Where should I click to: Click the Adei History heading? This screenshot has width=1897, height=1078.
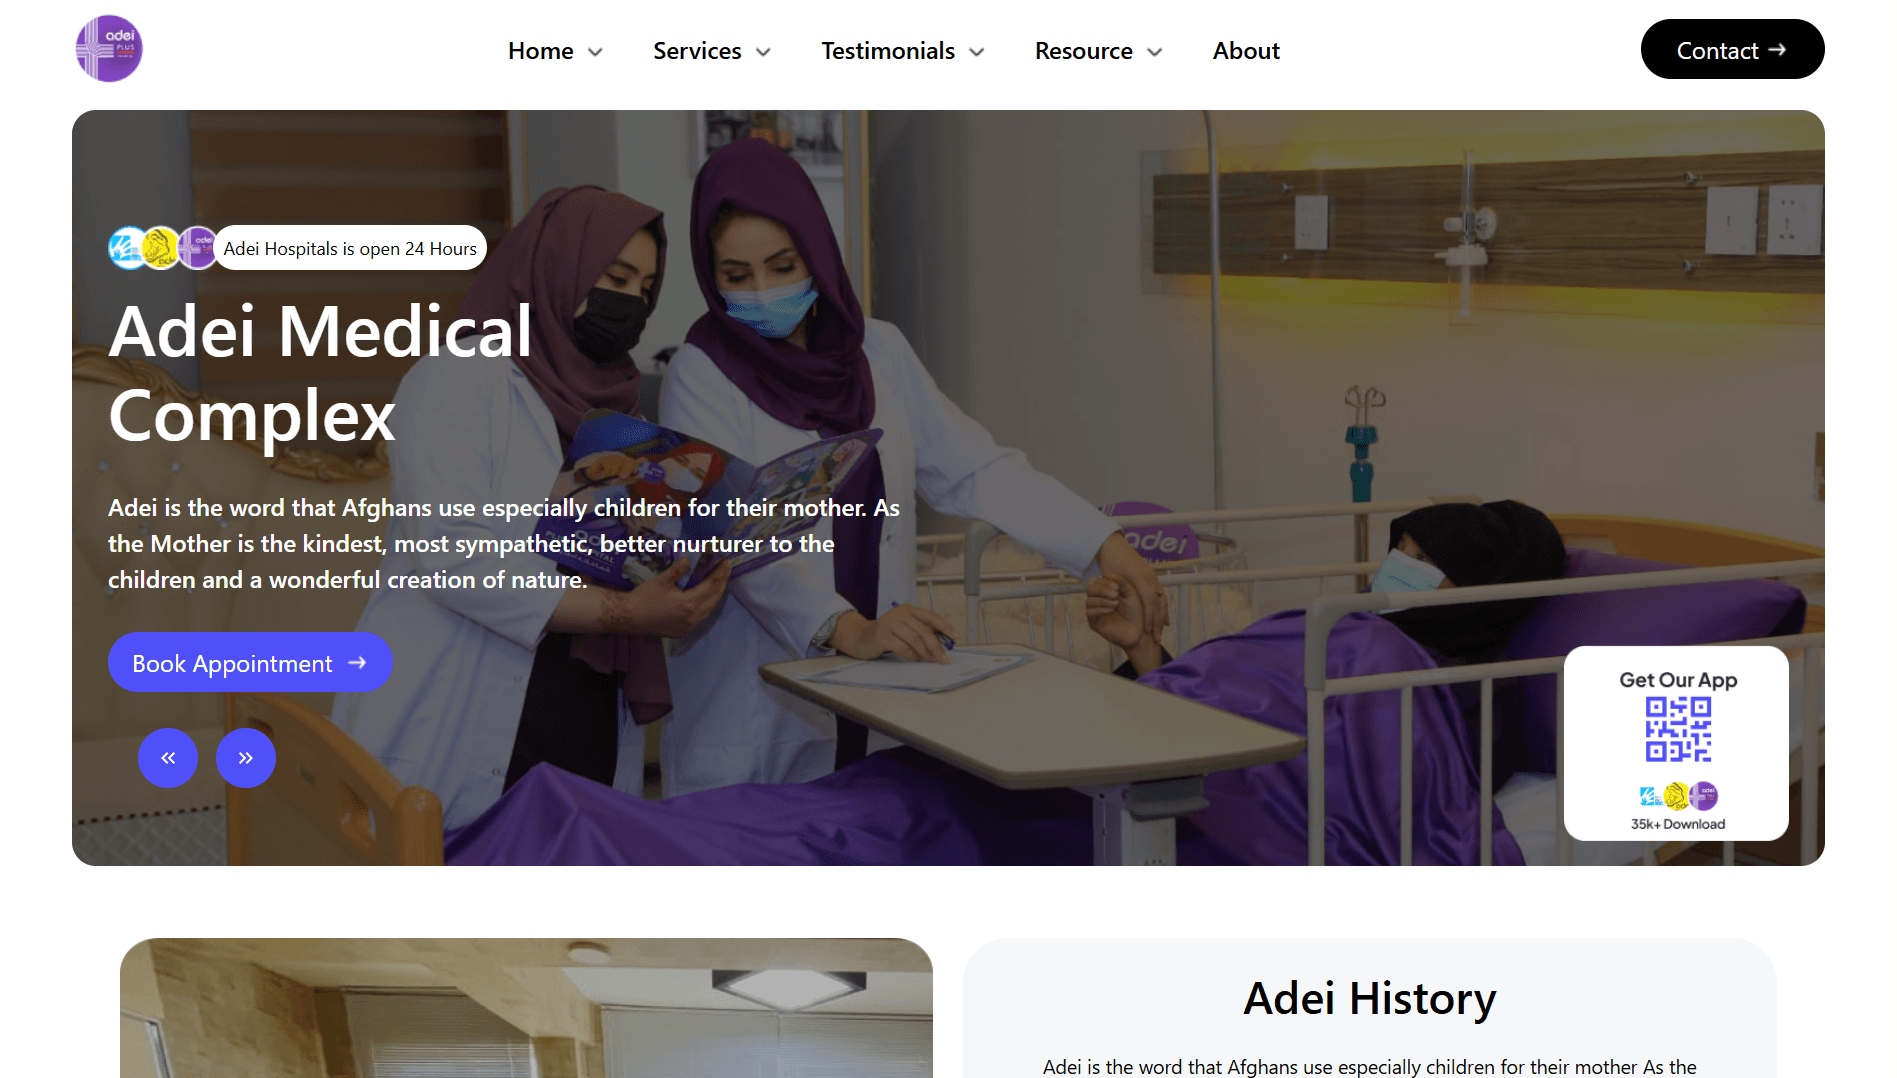point(1369,998)
